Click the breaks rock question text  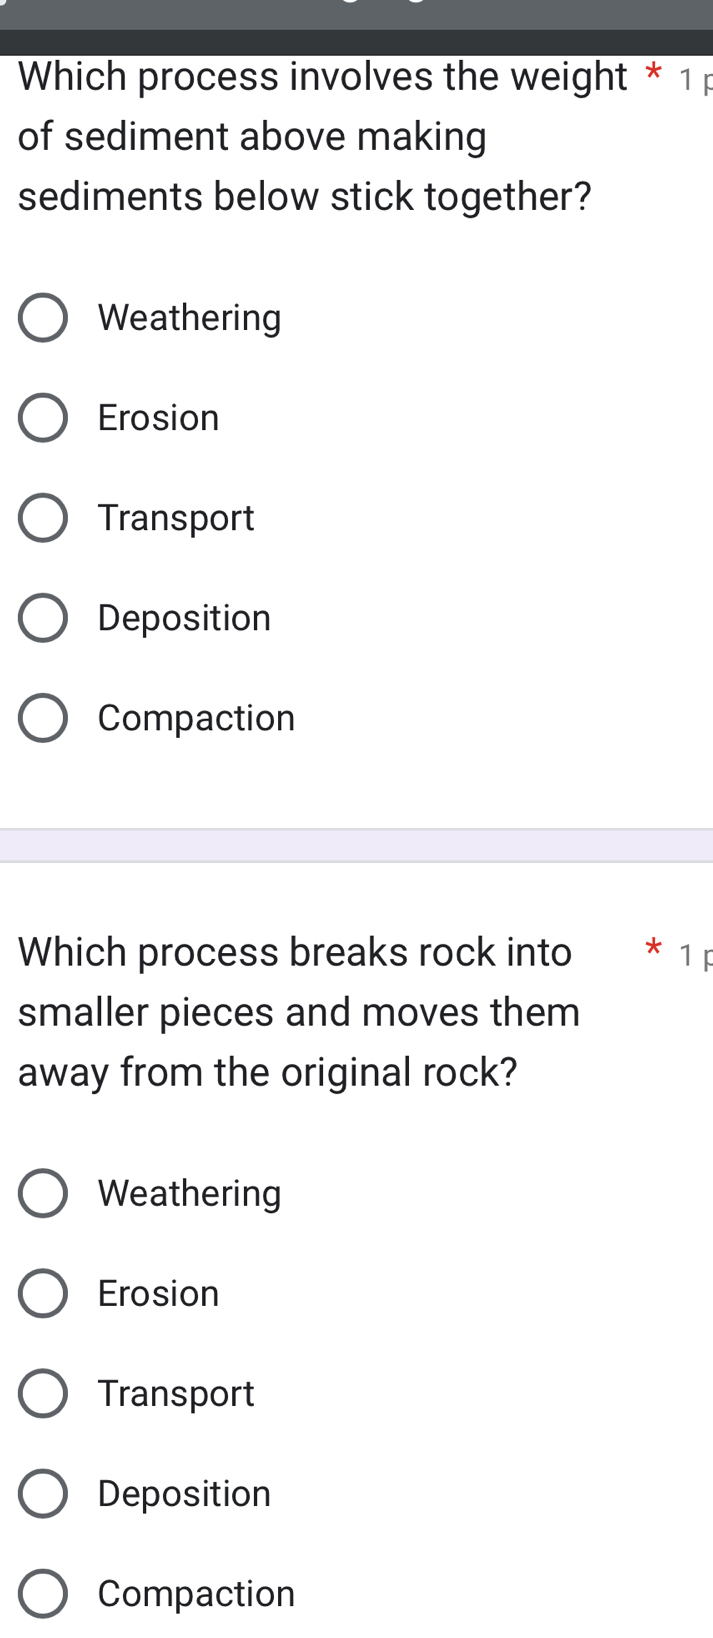click(x=298, y=1012)
